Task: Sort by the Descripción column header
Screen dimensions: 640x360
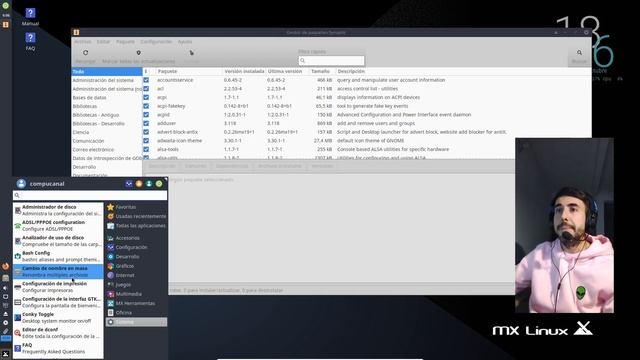Action: click(x=351, y=71)
